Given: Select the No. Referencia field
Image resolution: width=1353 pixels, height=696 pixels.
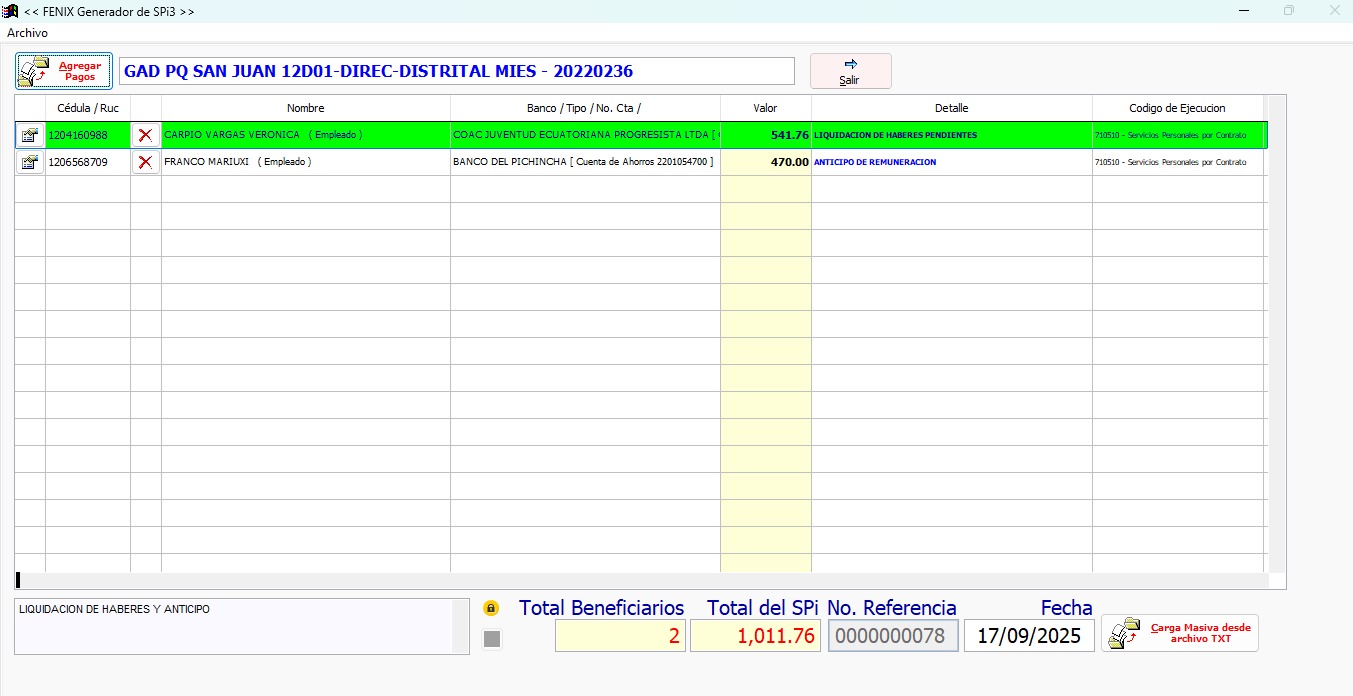Looking at the screenshot, I should (x=892, y=636).
